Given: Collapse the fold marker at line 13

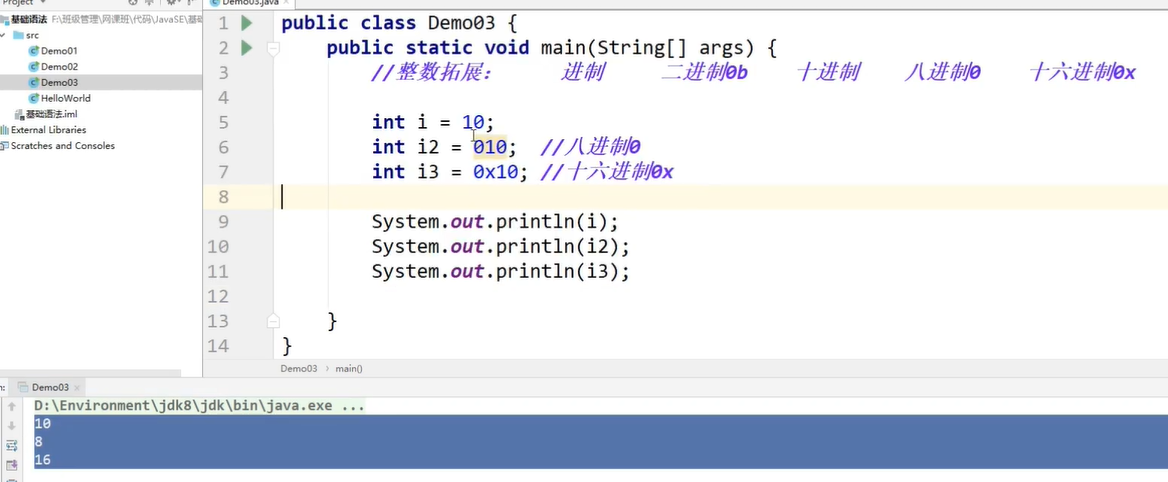Looking at the screenshot, I should [273, 321].
